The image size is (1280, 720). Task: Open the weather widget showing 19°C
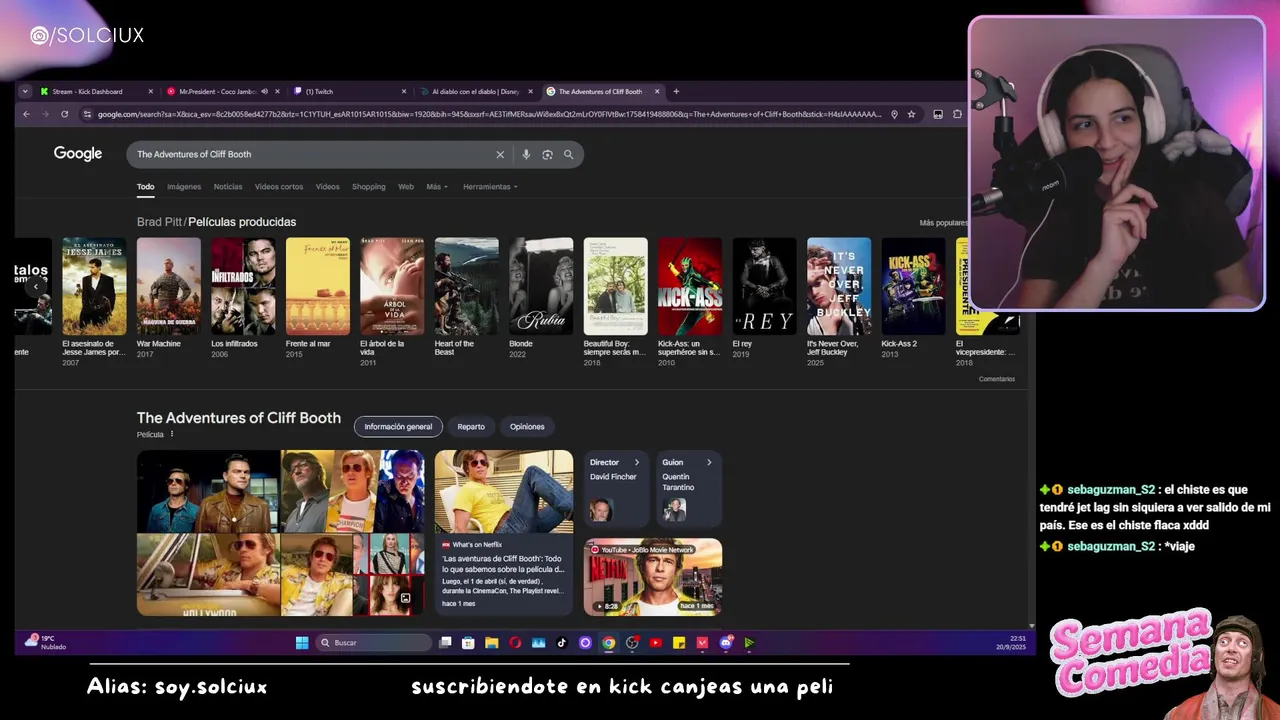click(45, 642)
